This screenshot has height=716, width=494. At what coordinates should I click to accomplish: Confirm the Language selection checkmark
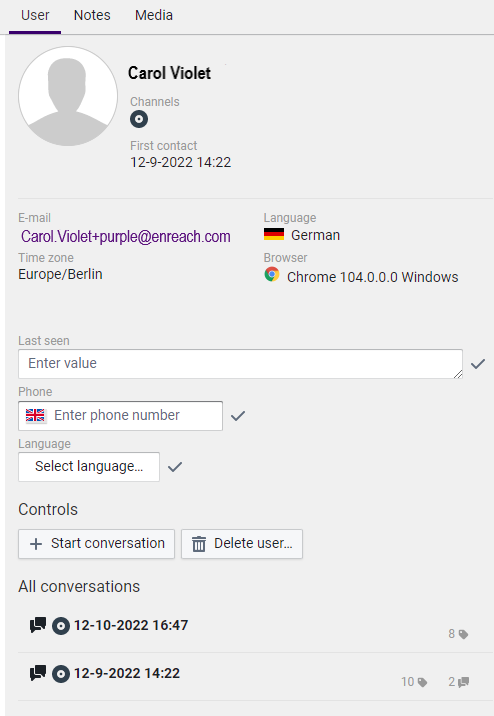175,467
